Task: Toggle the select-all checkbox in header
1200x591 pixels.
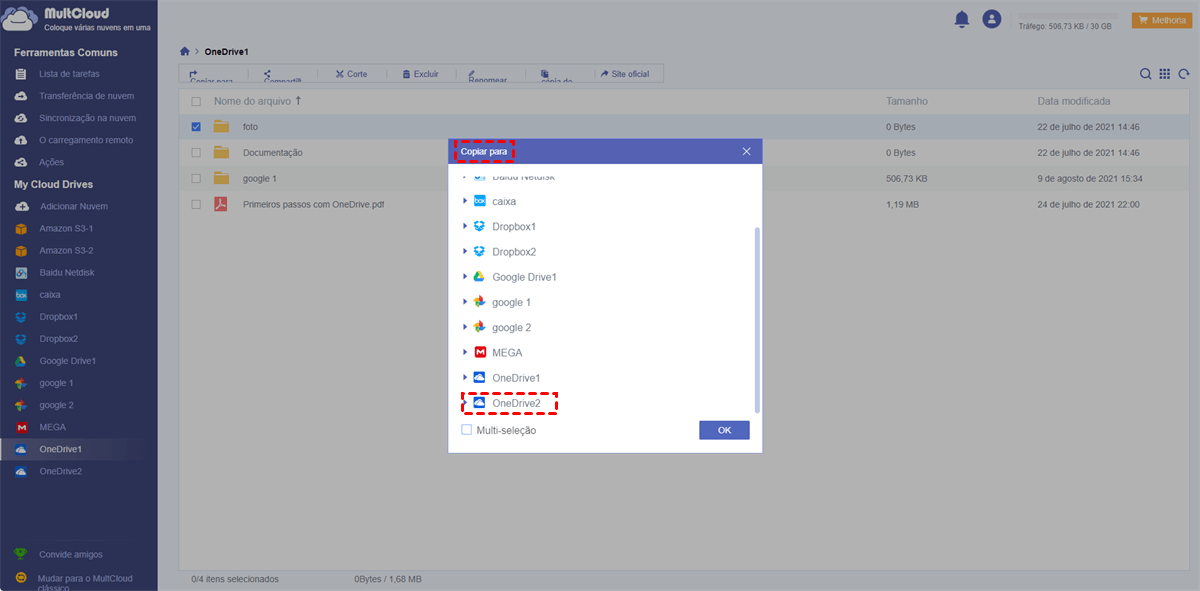Action: [x=196, y=102]
